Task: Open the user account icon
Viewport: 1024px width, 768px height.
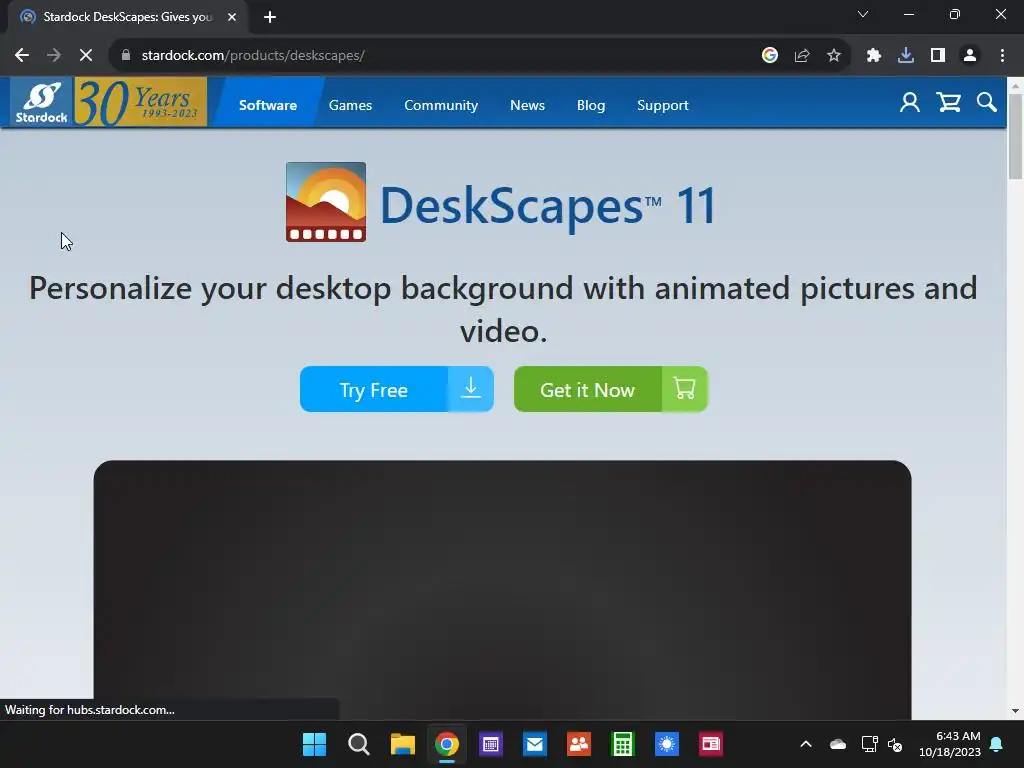Action: click(910, 103)
